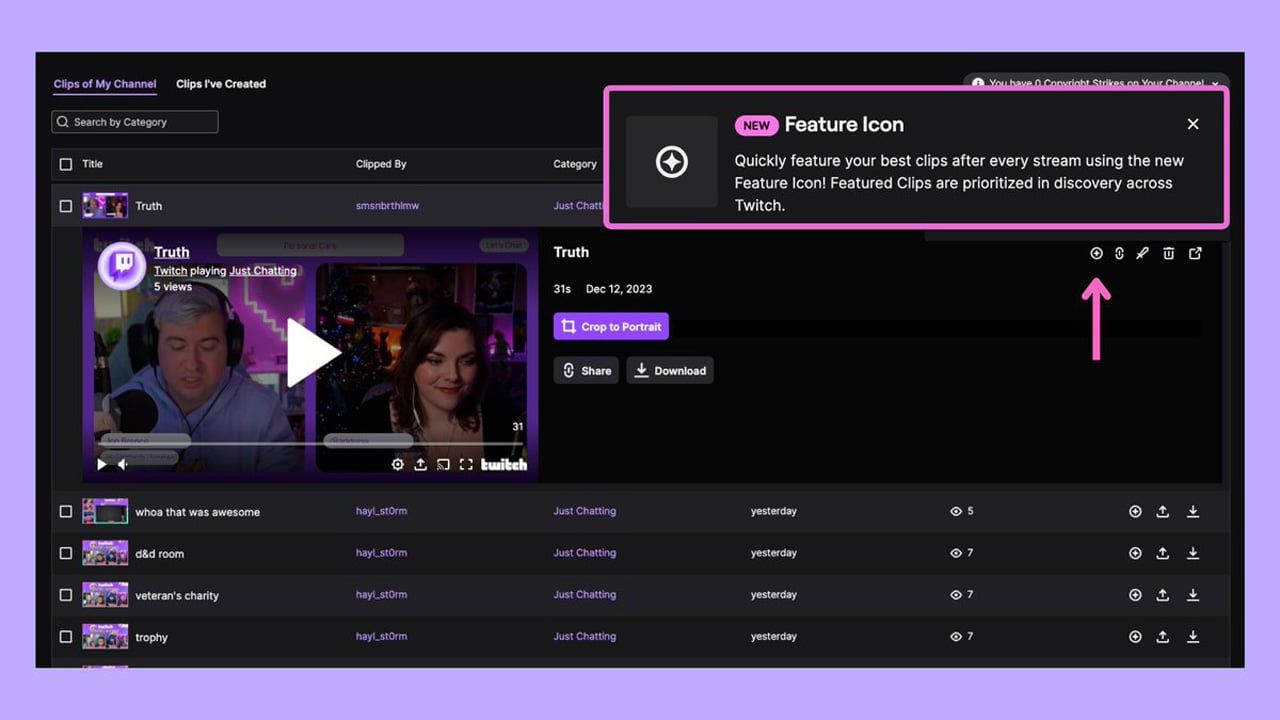
Task: Open Truth clip in new window icon
Action: pos(1195,254)
